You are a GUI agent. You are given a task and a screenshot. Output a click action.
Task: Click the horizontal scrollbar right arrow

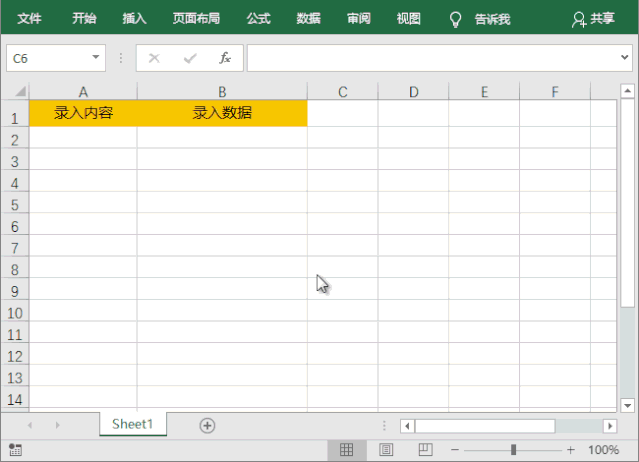(610, 426)
